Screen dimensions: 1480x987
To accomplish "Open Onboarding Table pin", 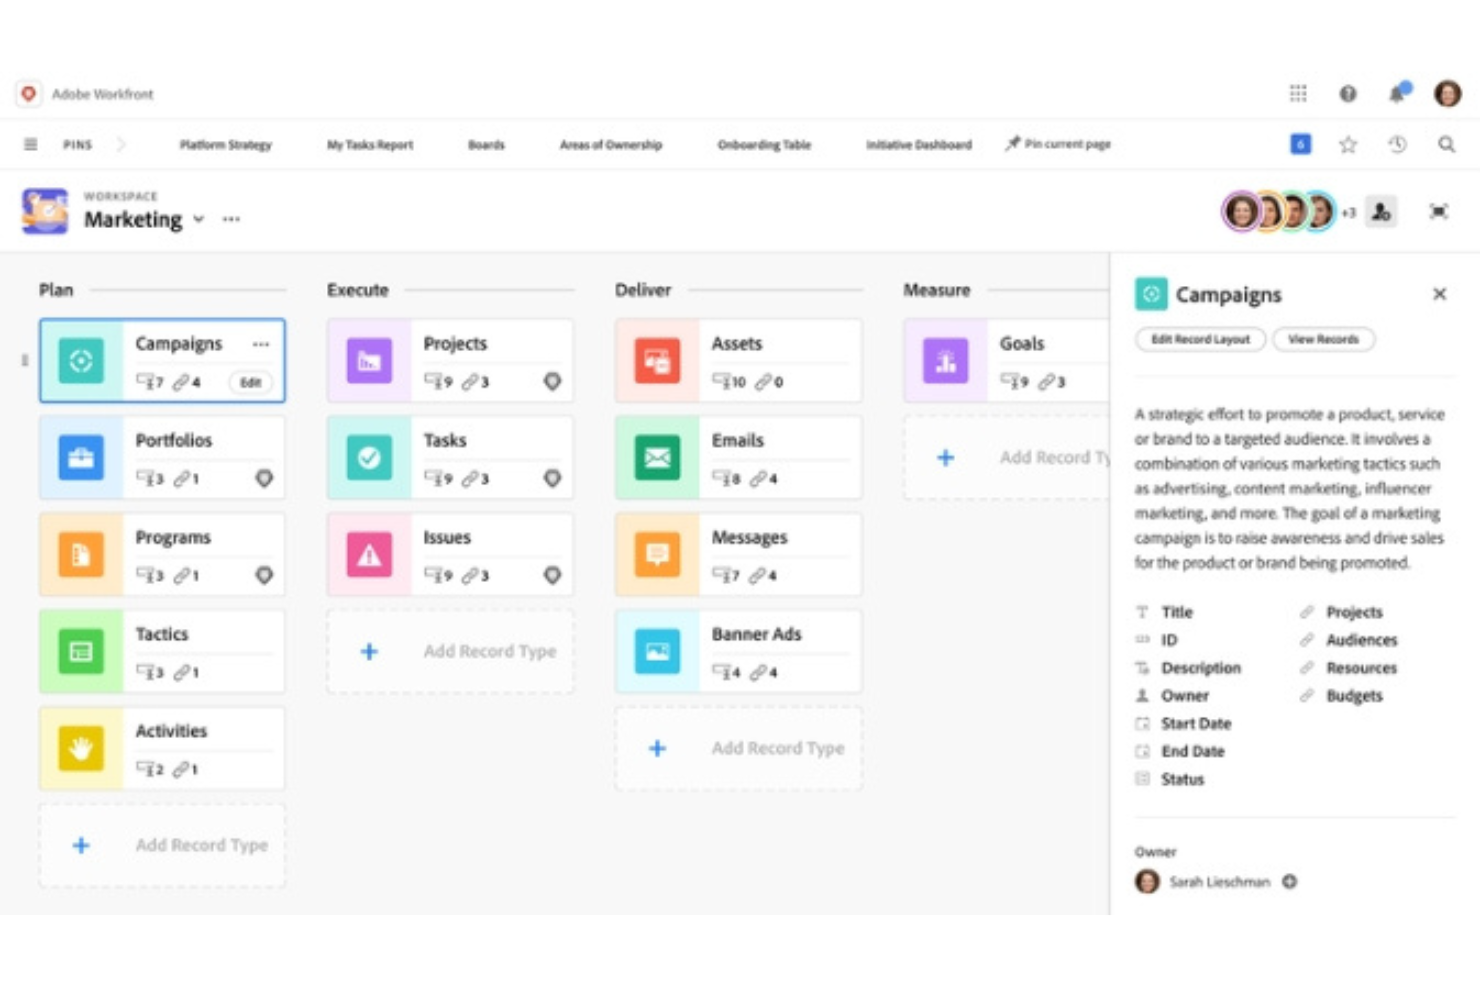I will (764, 144).
